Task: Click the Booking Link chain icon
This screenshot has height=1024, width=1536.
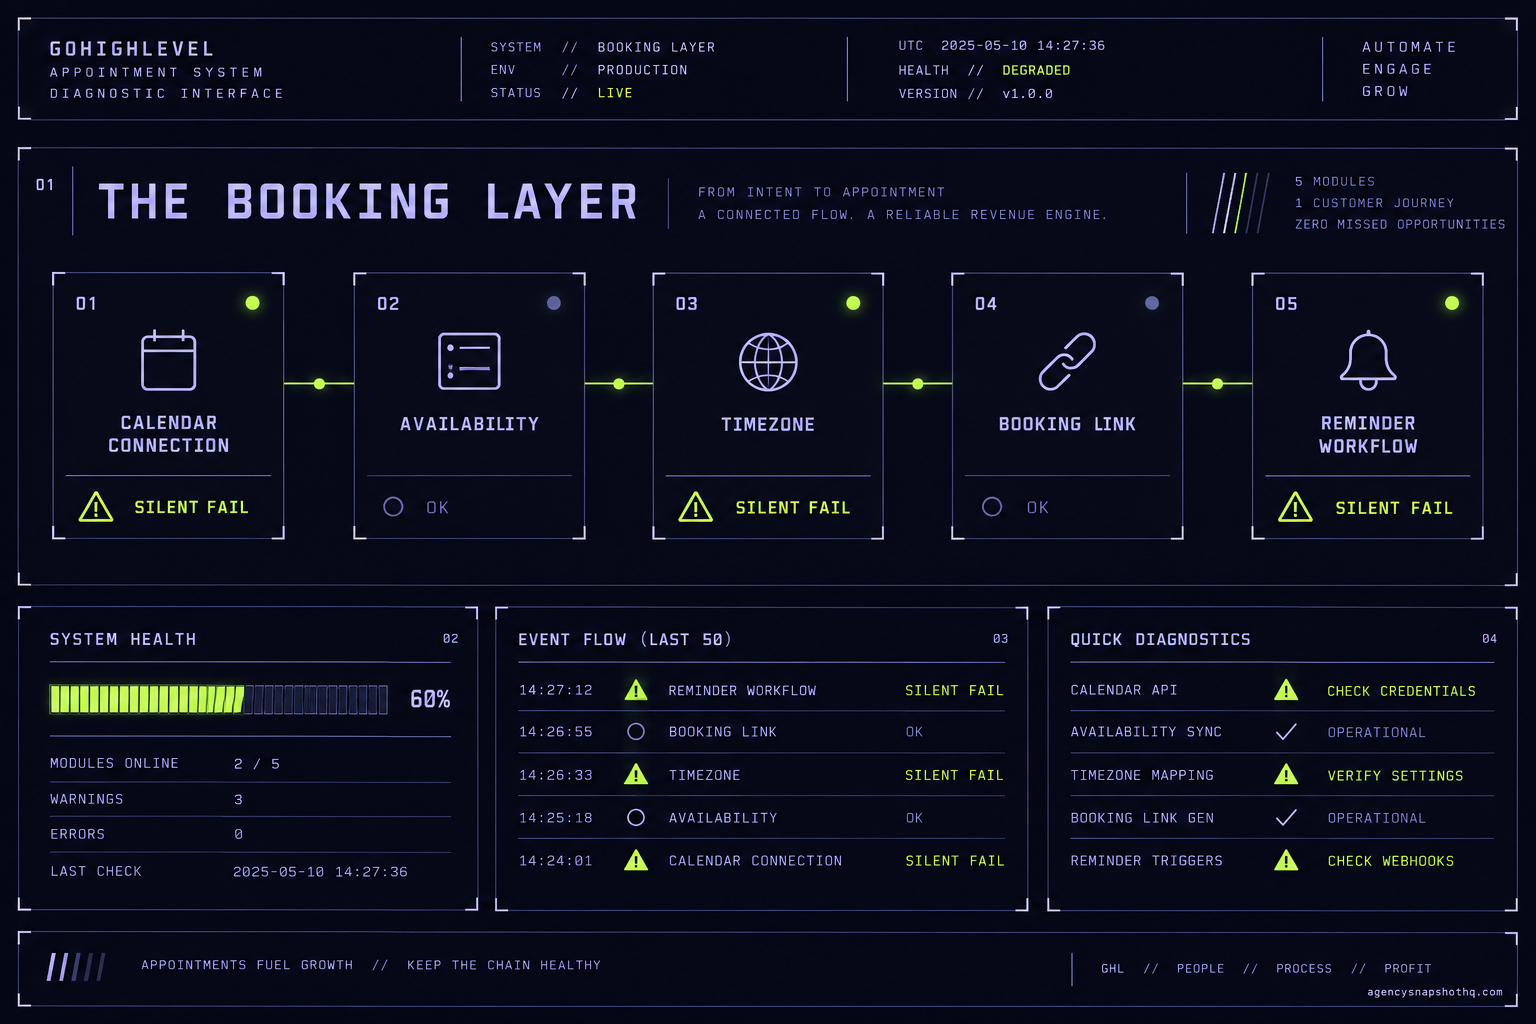Action: pyautogui.click(x=1067, y=361)
